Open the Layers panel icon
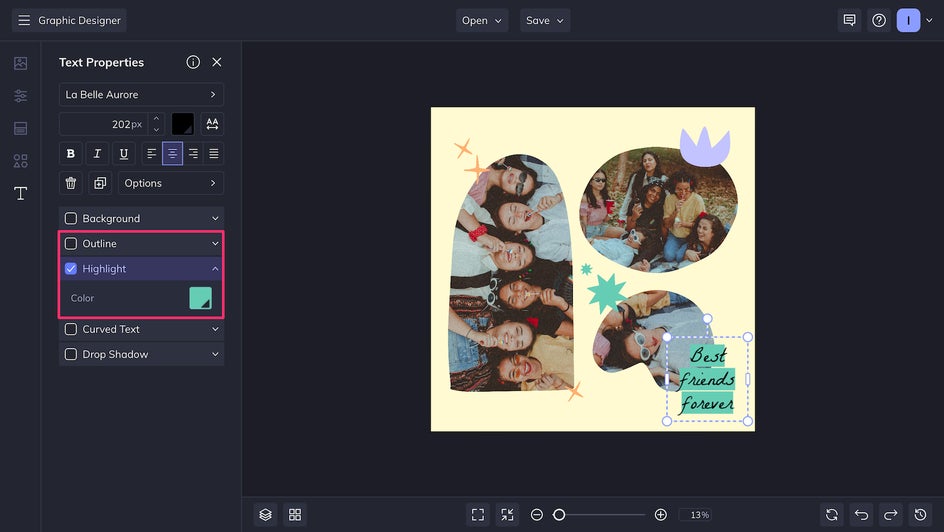 point(266,515)
